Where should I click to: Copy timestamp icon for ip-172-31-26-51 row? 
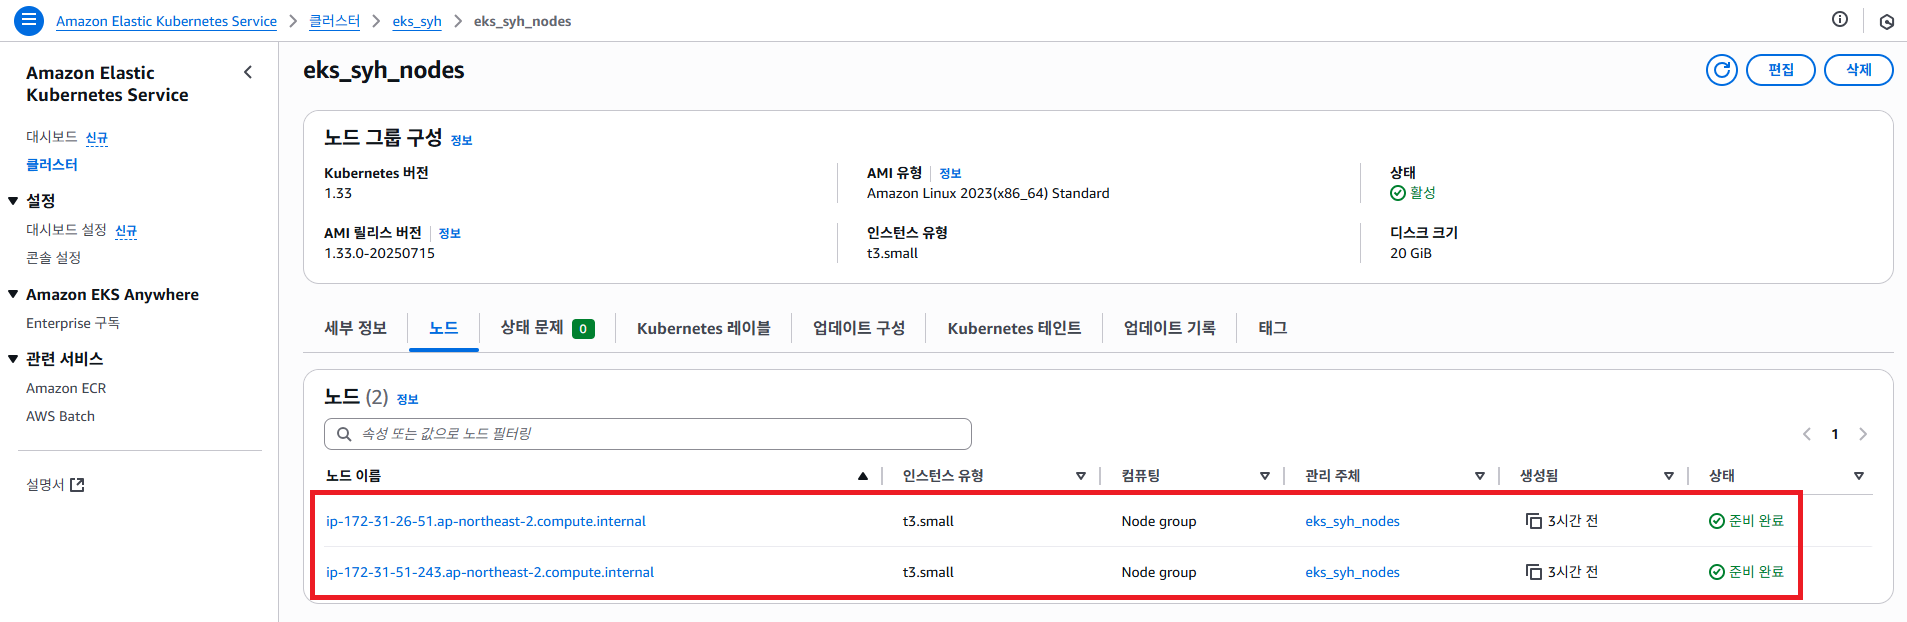(x=1533, y=521)
